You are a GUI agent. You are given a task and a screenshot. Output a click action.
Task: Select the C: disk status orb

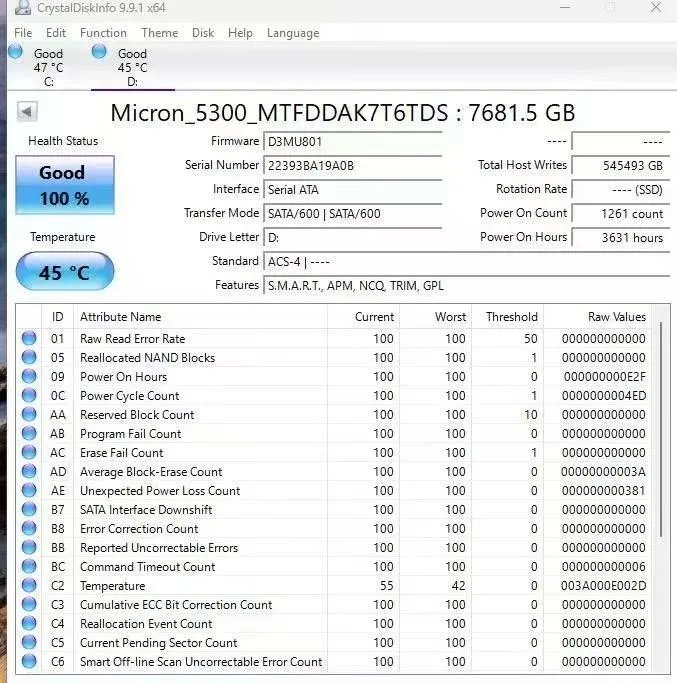click(x=15, y=51)
